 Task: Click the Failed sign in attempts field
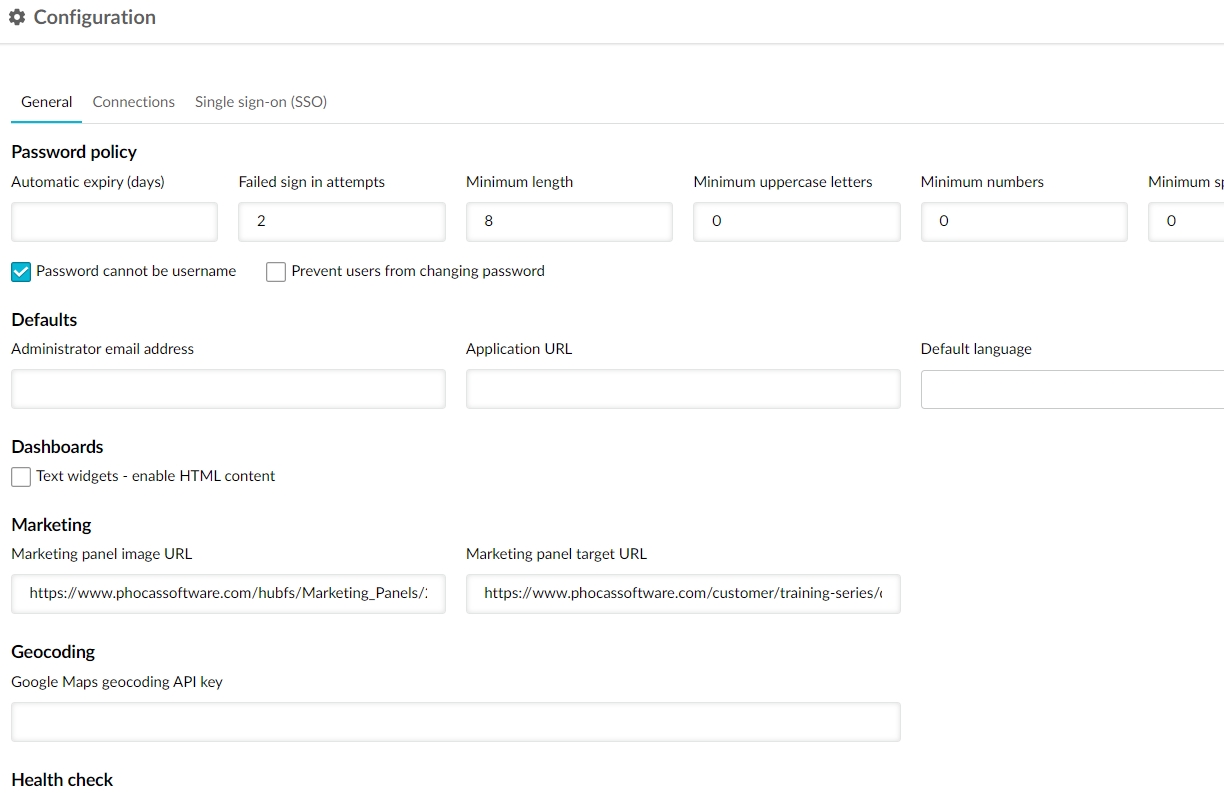[x=341, y=221]
